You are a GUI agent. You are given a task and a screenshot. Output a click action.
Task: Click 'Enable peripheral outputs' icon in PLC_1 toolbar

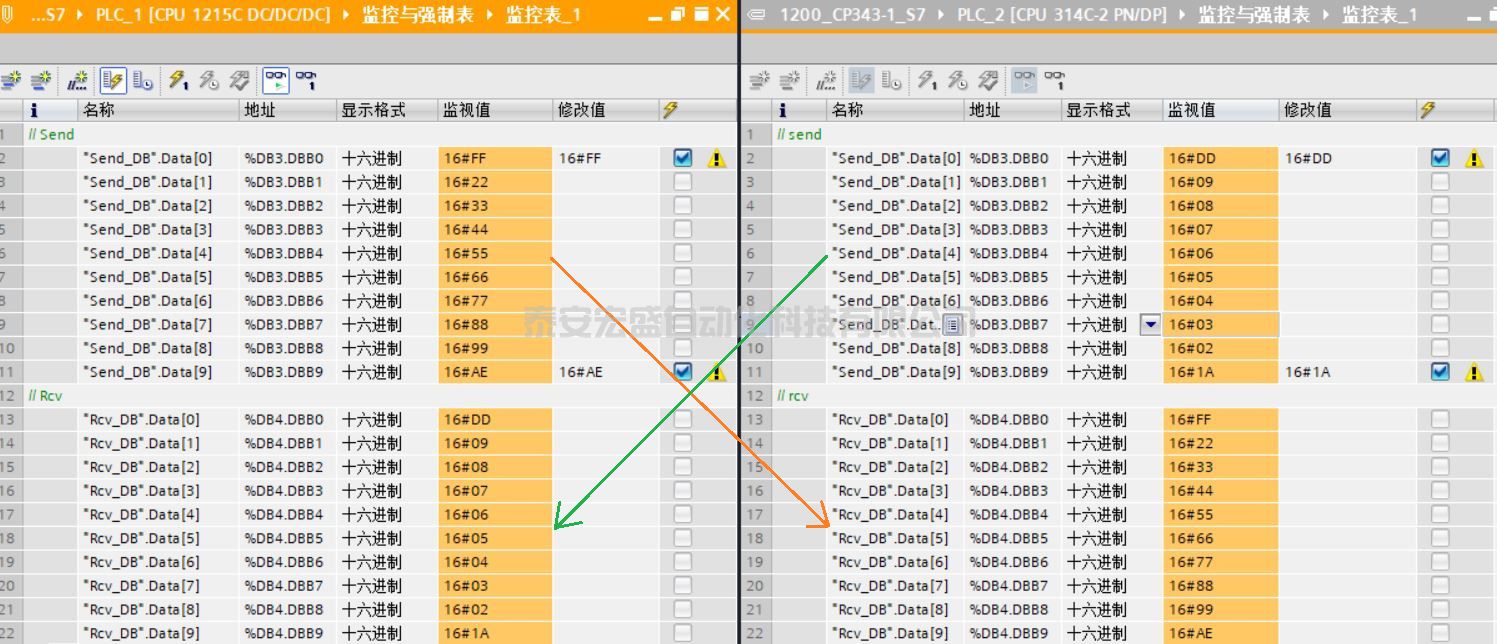coord(239,81)
